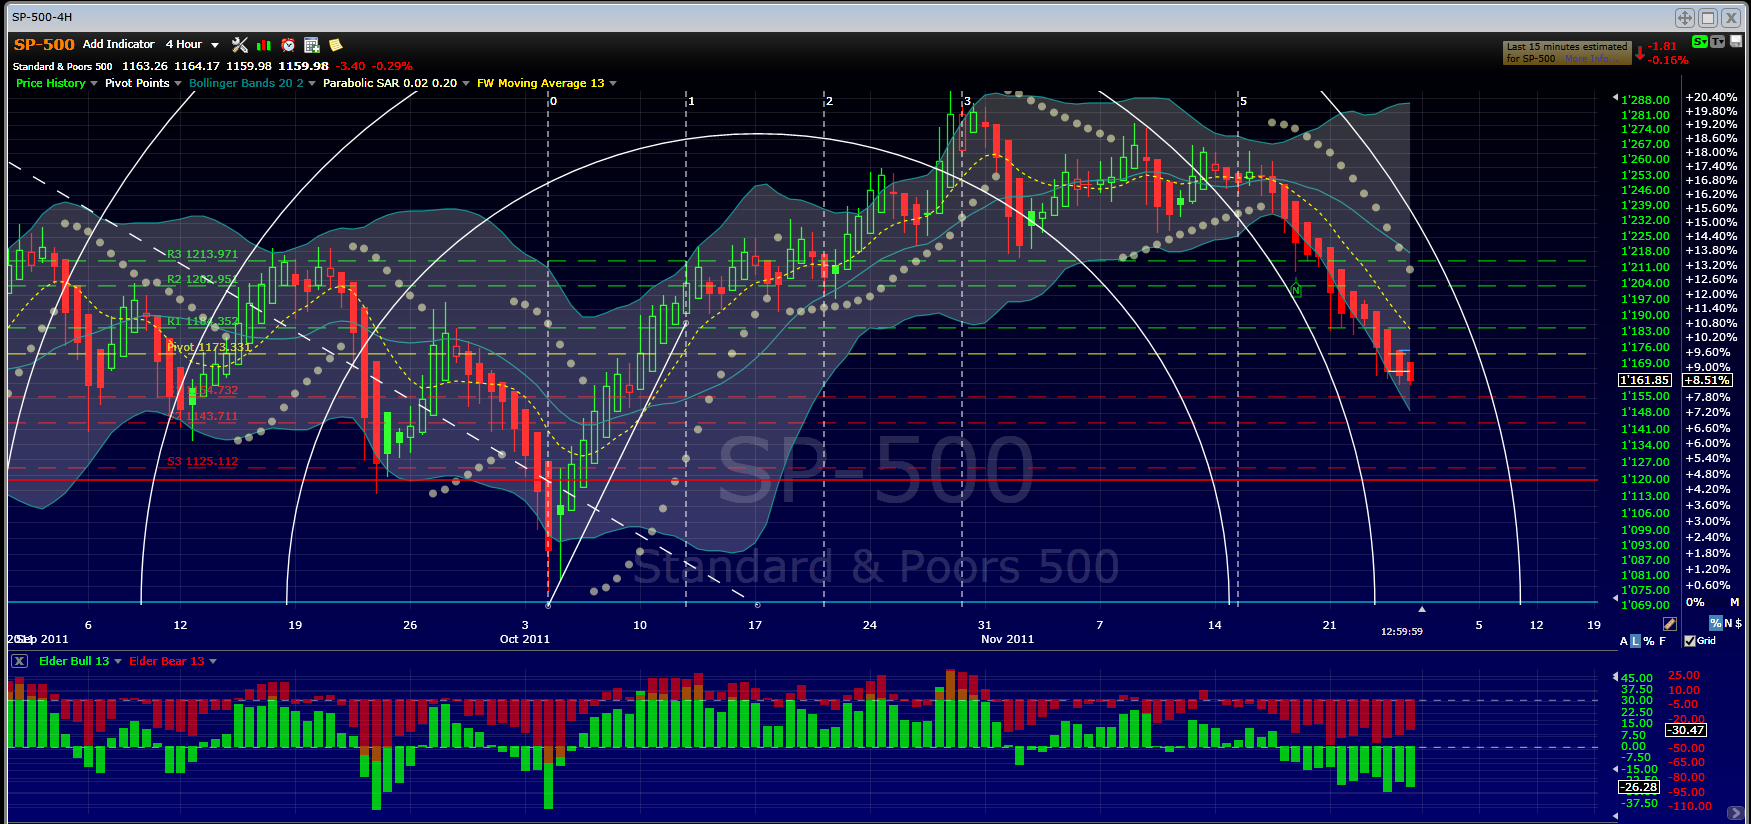
Task: Click the R3 1213.971 pivot label
Action: click(202, 254)
